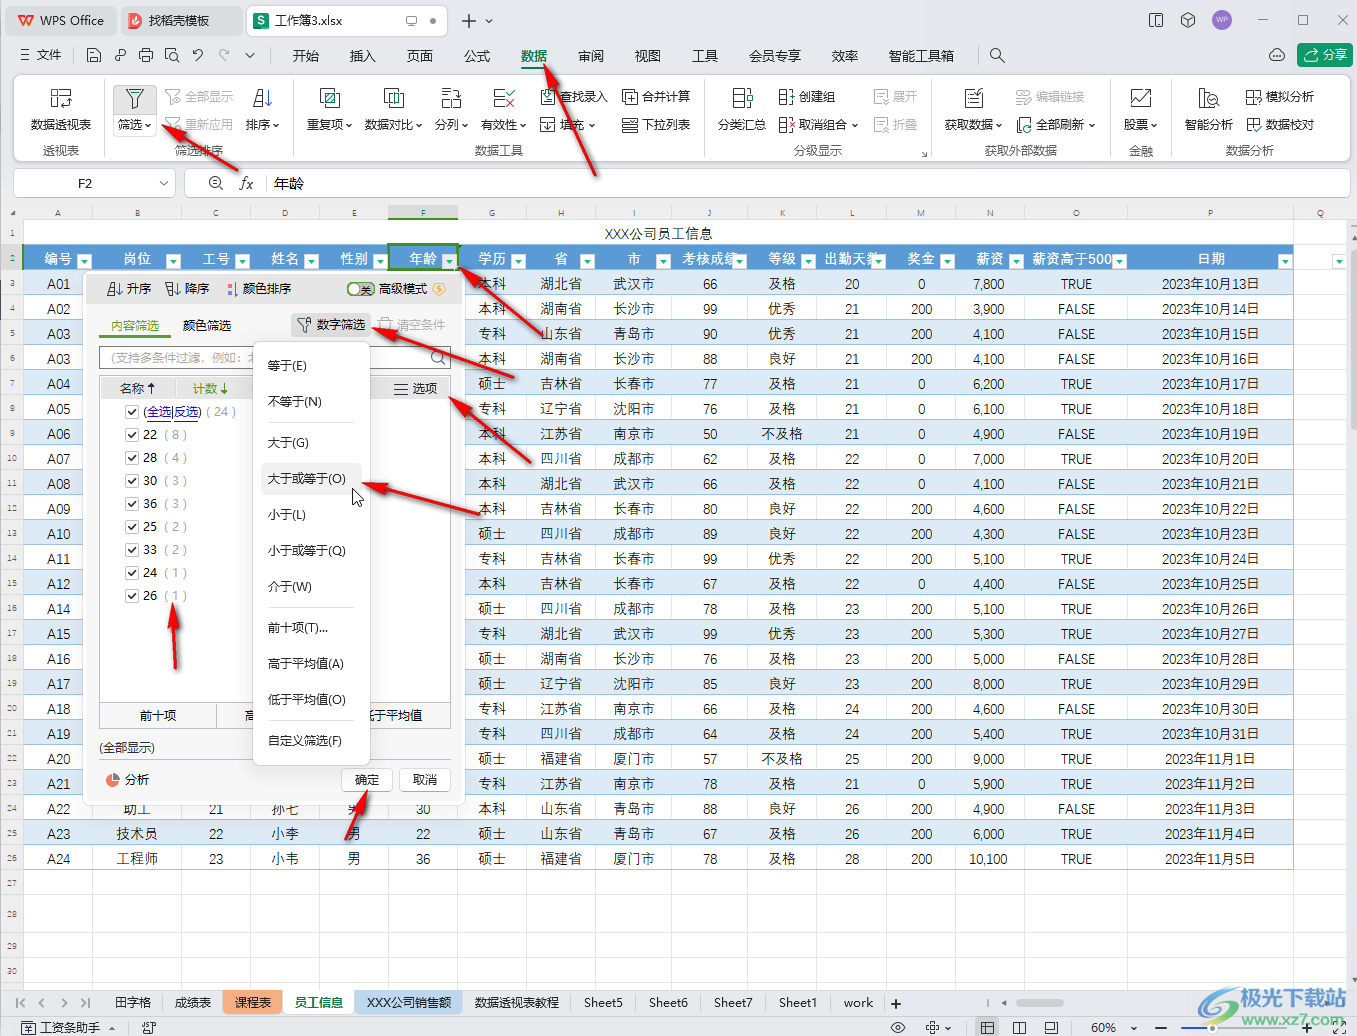
Task: Click 降序 descending sort in filter panel
Action: point(187,289)
